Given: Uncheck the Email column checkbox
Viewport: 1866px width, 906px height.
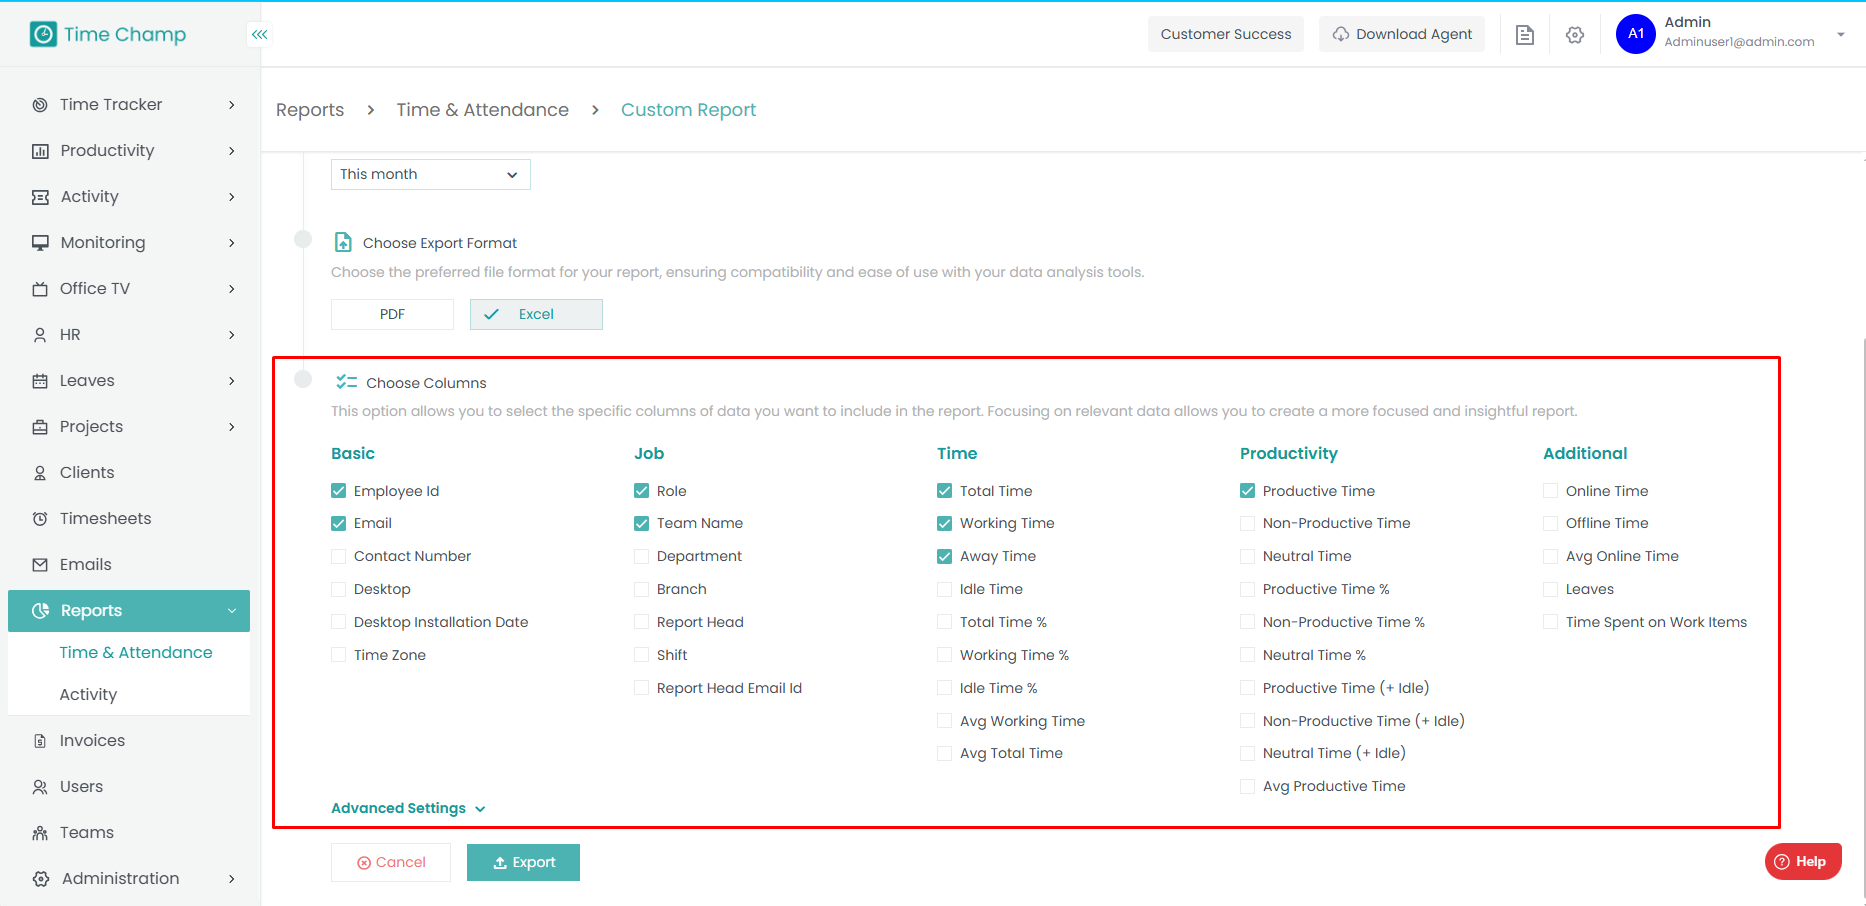Looking at the screenshot, I should tap(339, 523).
